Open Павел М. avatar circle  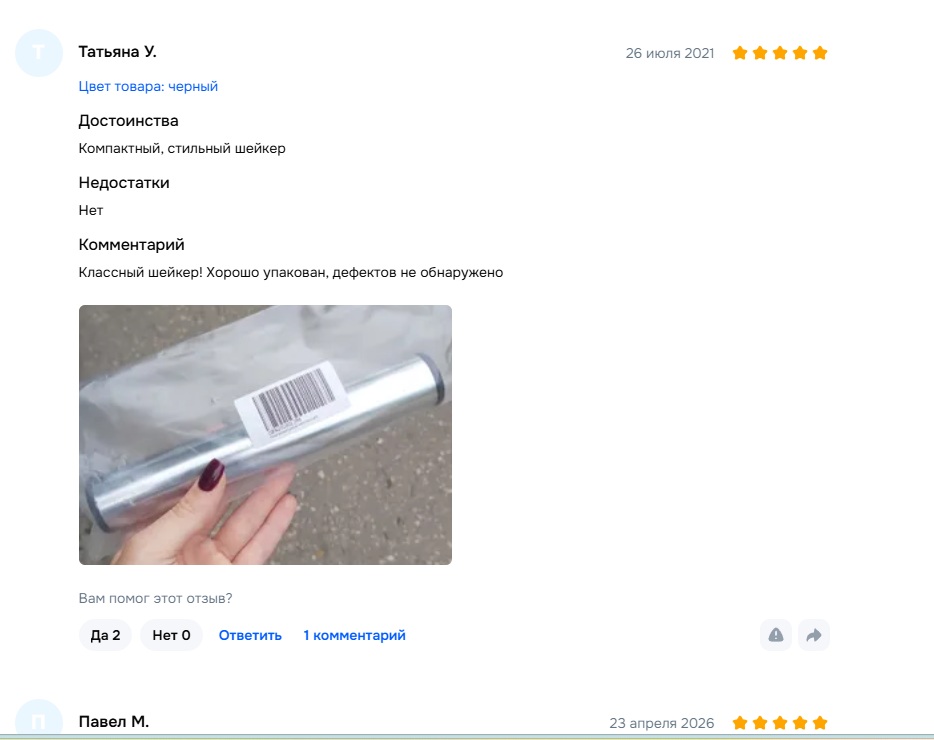point(39,719)
